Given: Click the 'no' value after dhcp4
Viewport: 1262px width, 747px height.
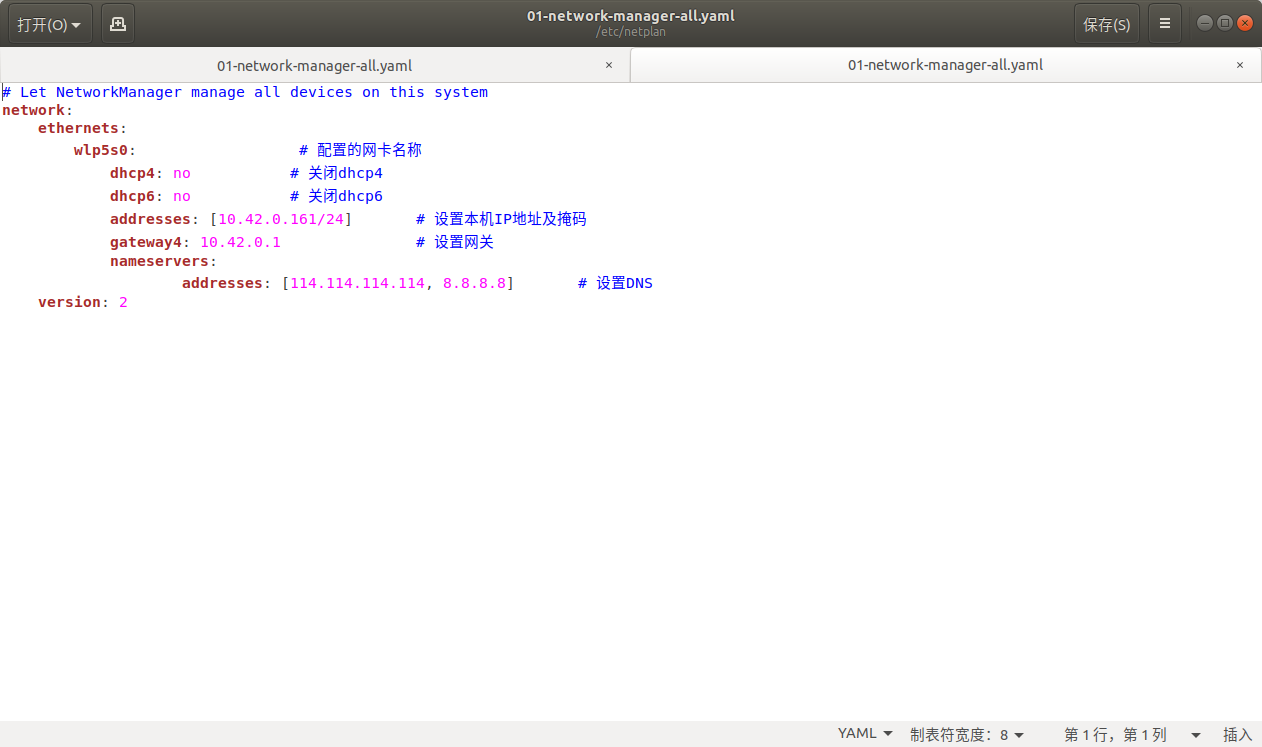Looking at the screenshot, I should coord(182,173).
